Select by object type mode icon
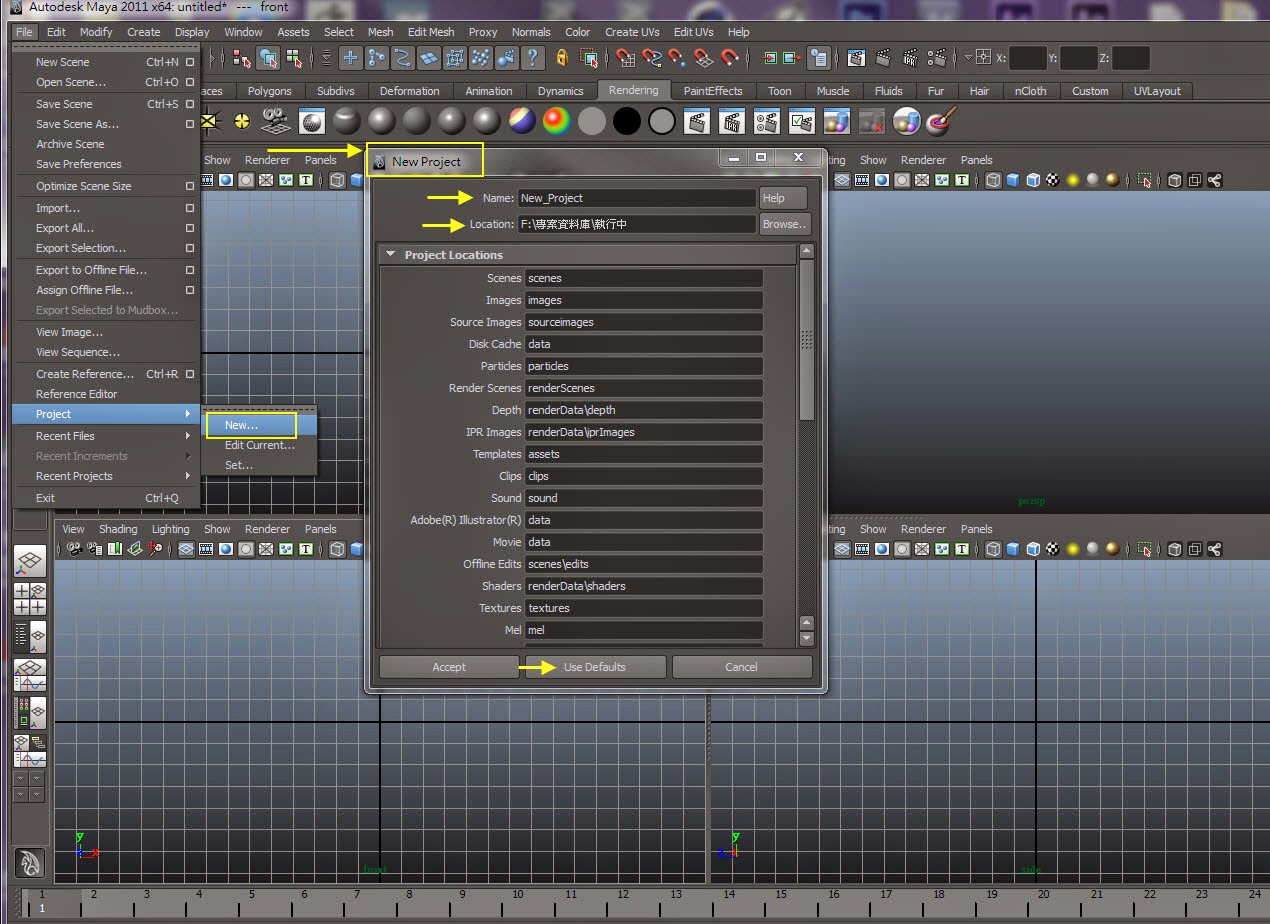 [268, 58]
